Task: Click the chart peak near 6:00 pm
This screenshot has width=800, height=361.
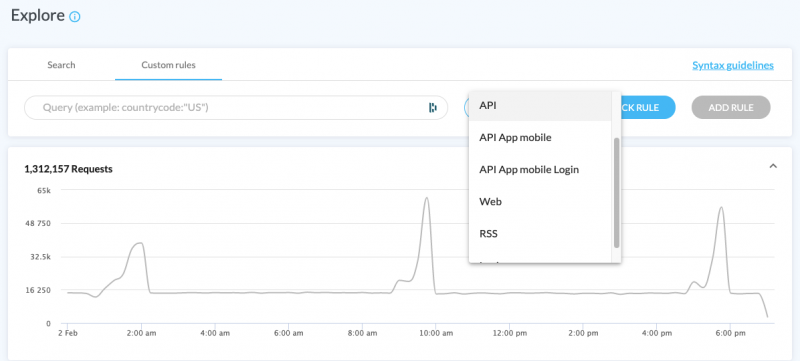Action: (x=721, y=208)
